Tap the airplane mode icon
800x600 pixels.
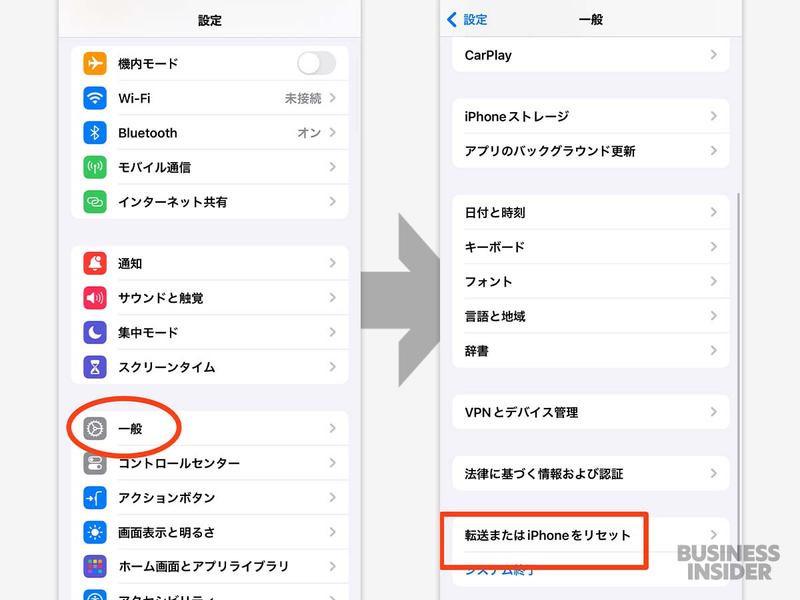[x=95, y=63]
